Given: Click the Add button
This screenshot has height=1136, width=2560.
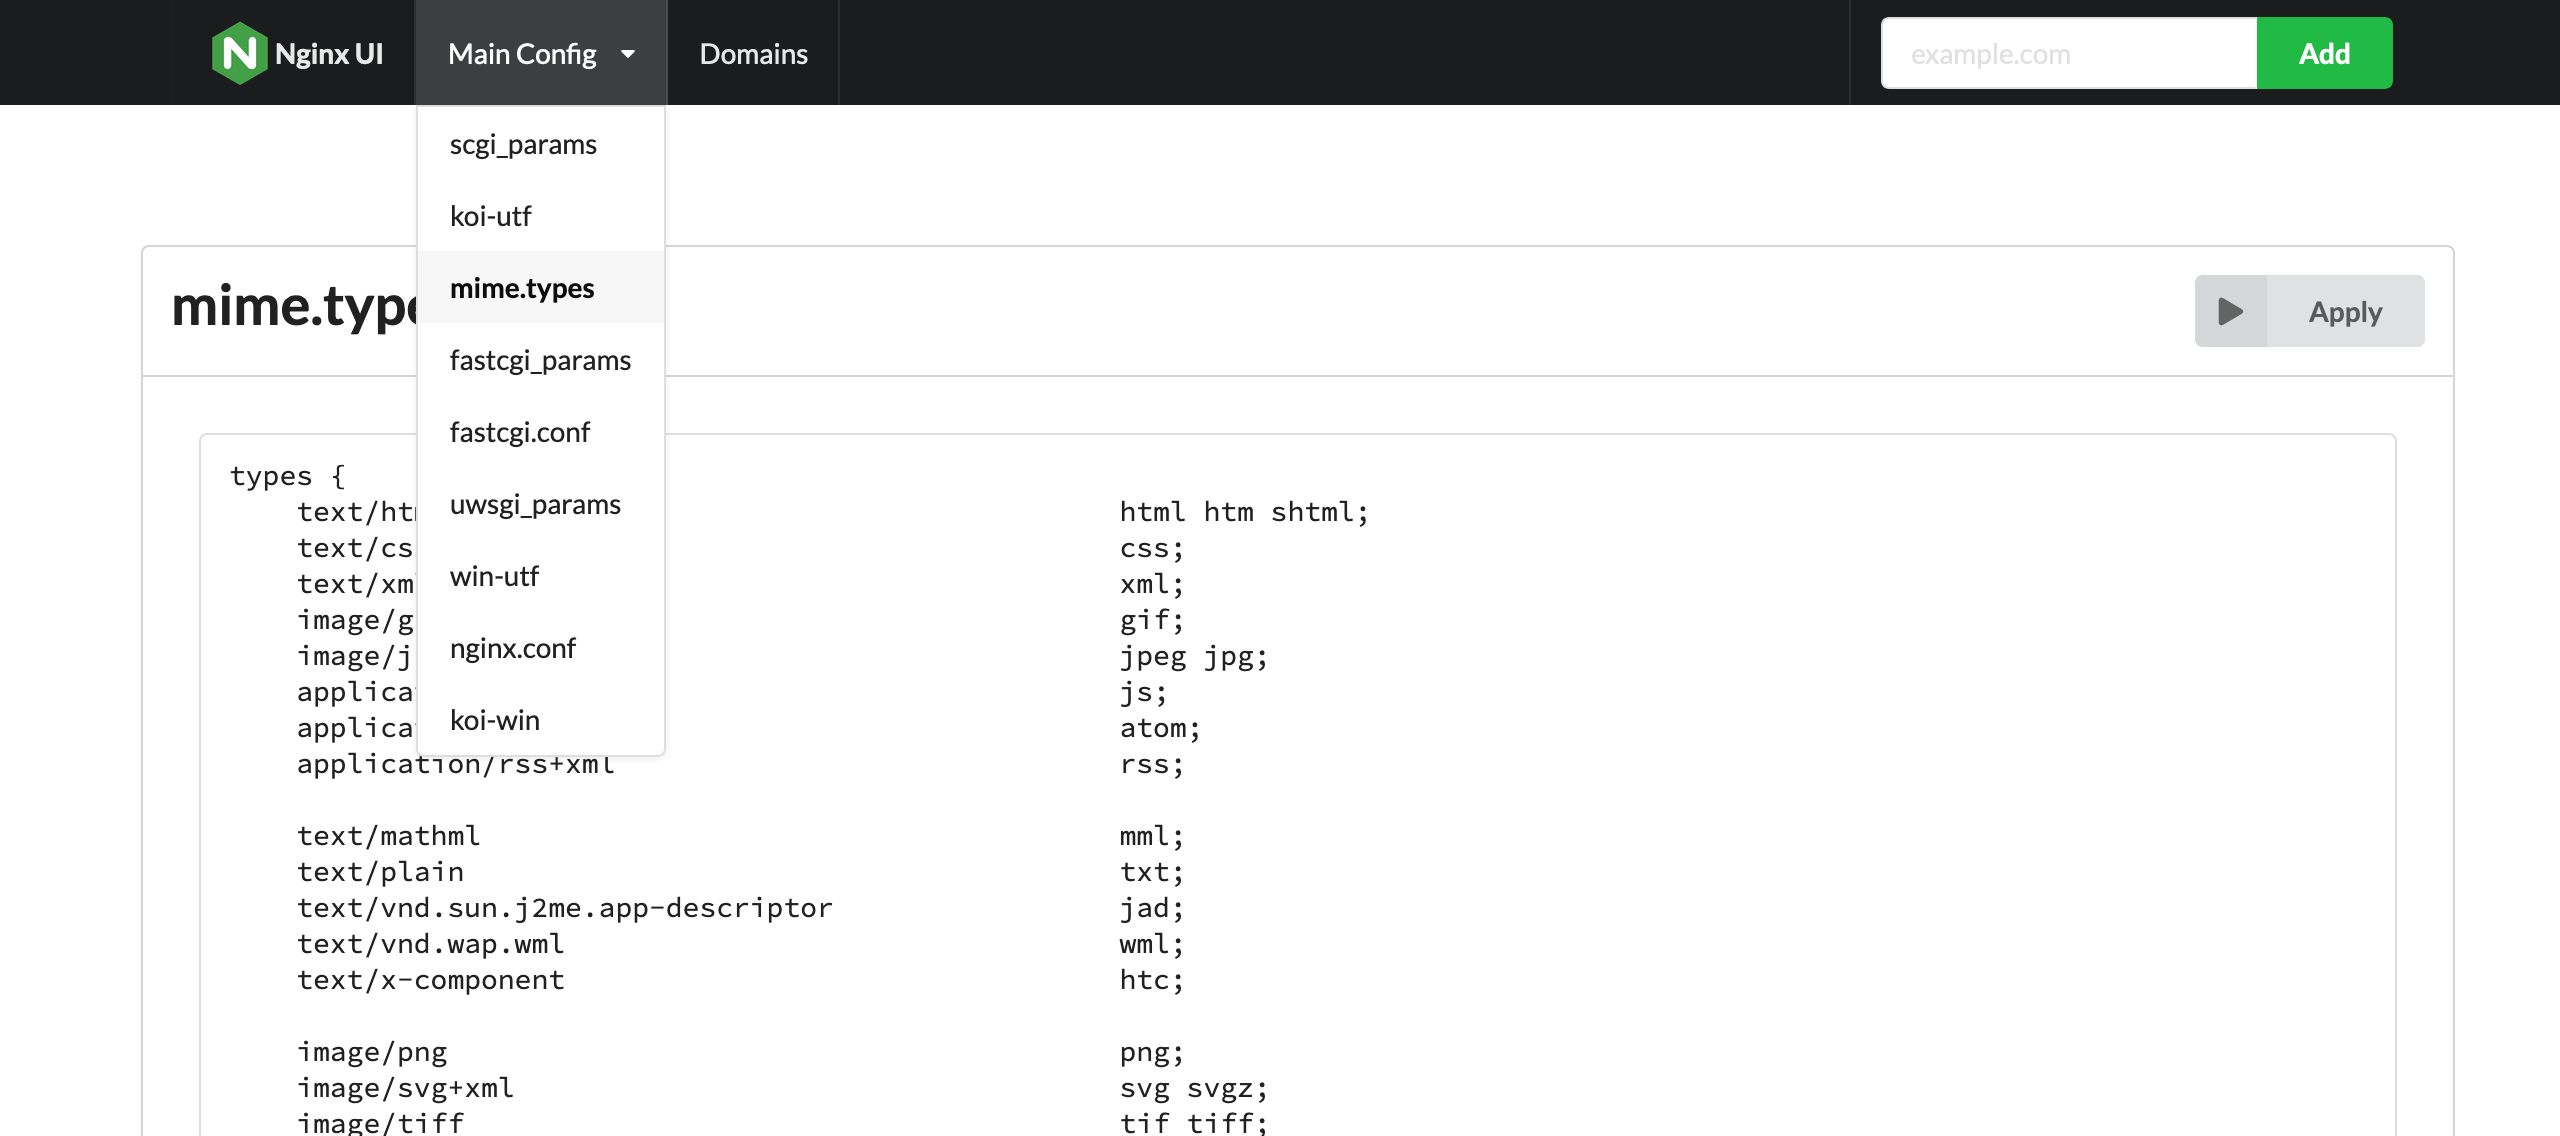Looking at the screenshot, I should (x=2322, y=52).
